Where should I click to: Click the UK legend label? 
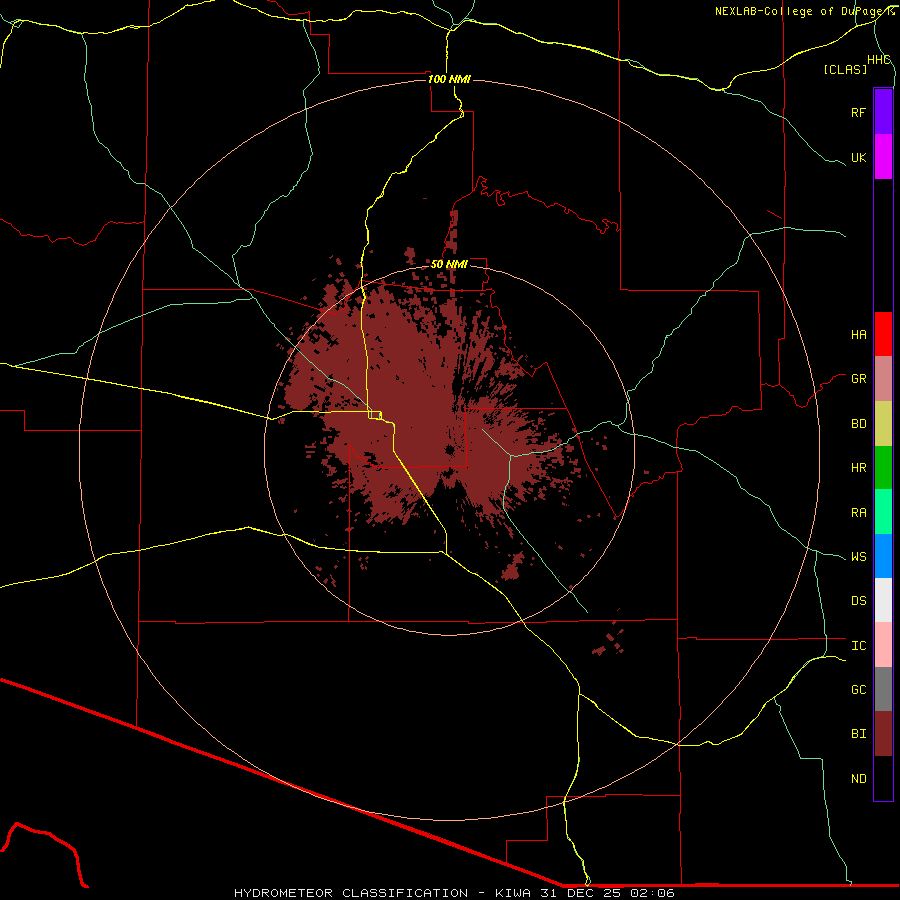(x=858, y=157)
